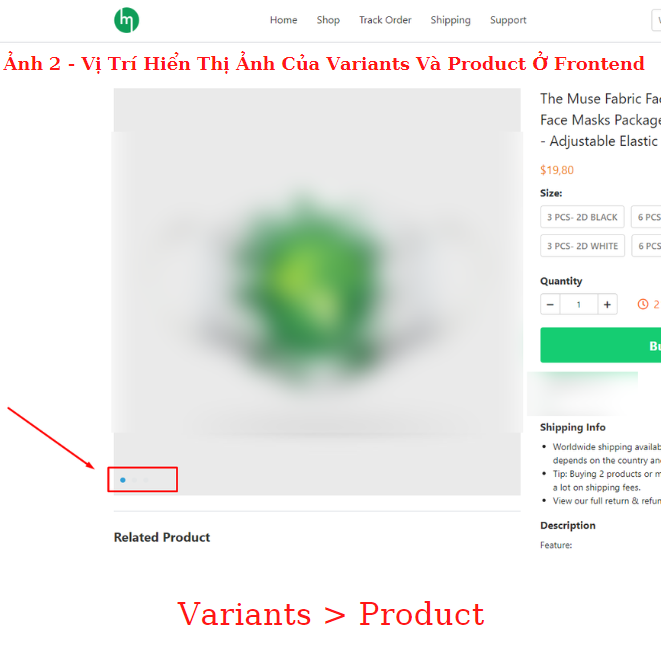This screenshot has width=661, height=652.
Task: Open the Home menu item
Action: pos(283,20)
